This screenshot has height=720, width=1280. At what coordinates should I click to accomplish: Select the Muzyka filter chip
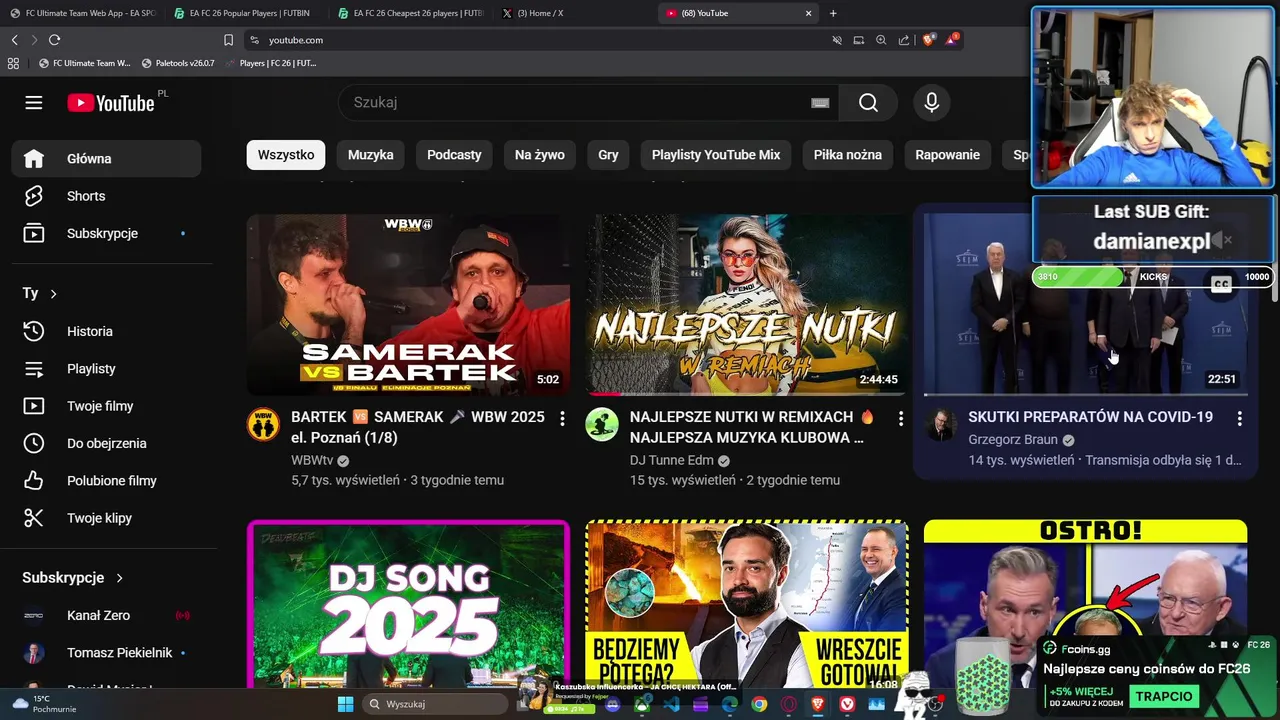tap(371, 155)
